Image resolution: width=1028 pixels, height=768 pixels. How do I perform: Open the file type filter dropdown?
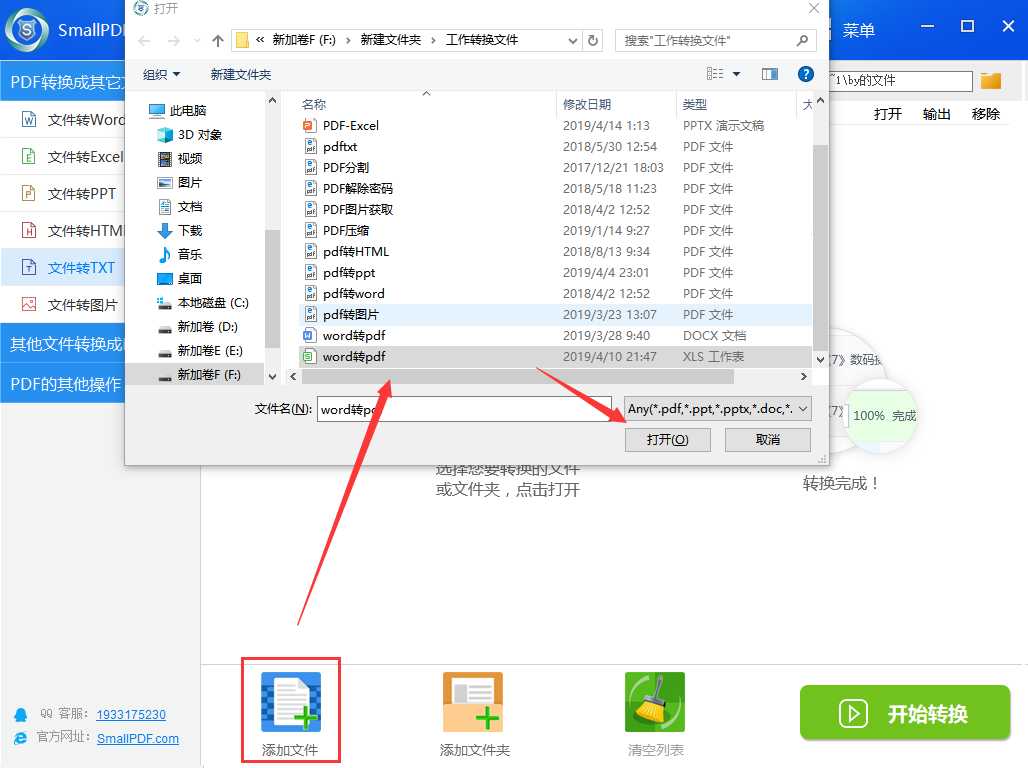718,409
